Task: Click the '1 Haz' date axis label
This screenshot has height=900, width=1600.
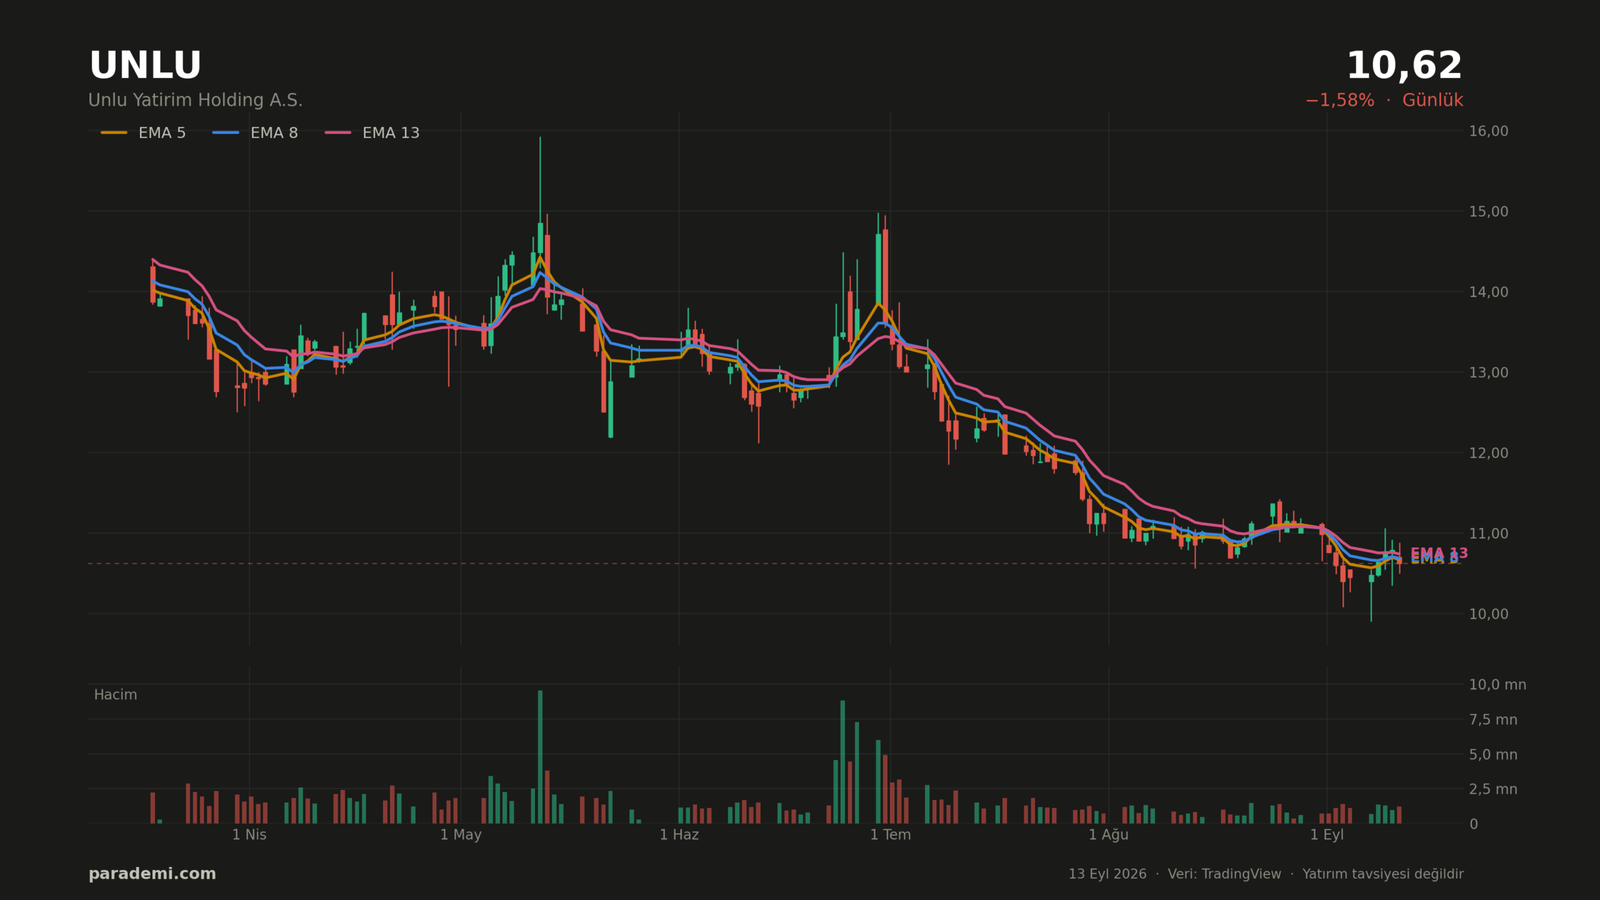Action: coord(679,835)
